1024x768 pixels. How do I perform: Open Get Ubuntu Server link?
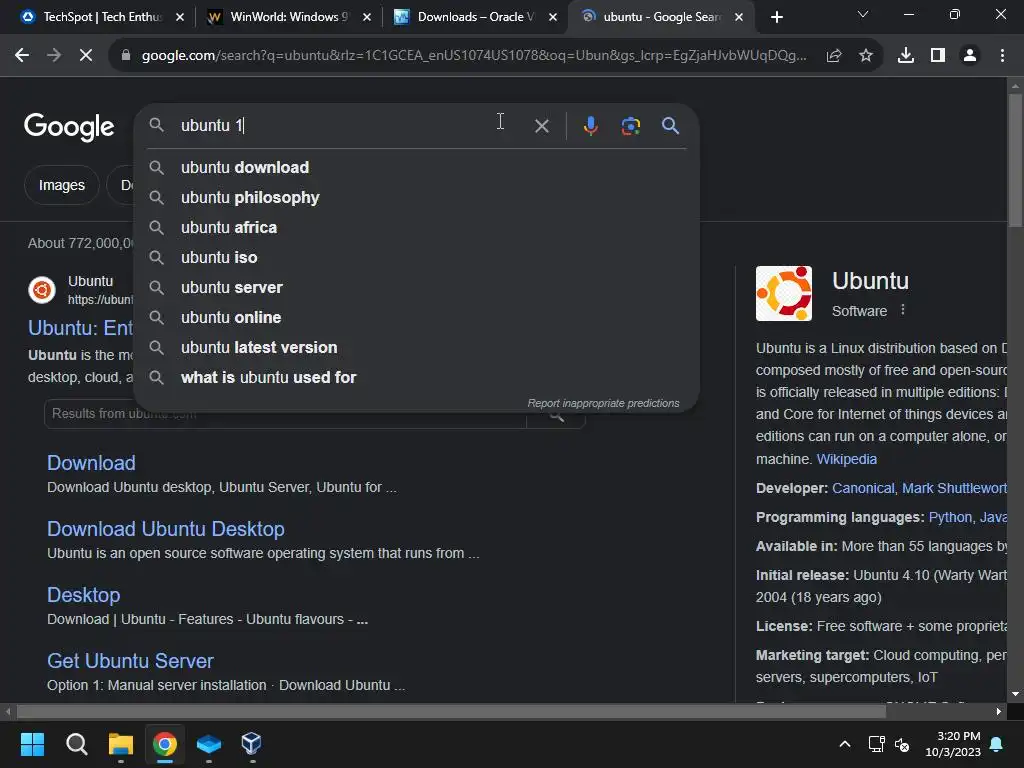click(130, 660)
